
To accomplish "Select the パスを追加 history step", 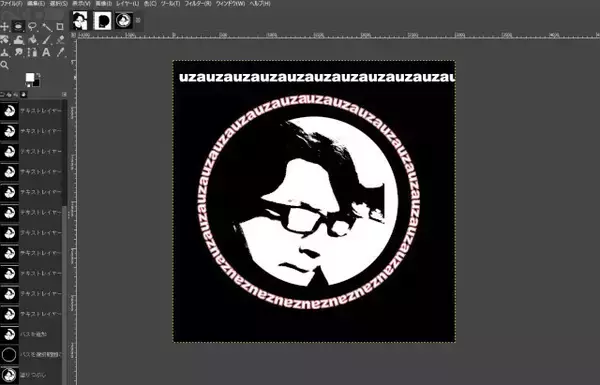I will click(31, 334).
